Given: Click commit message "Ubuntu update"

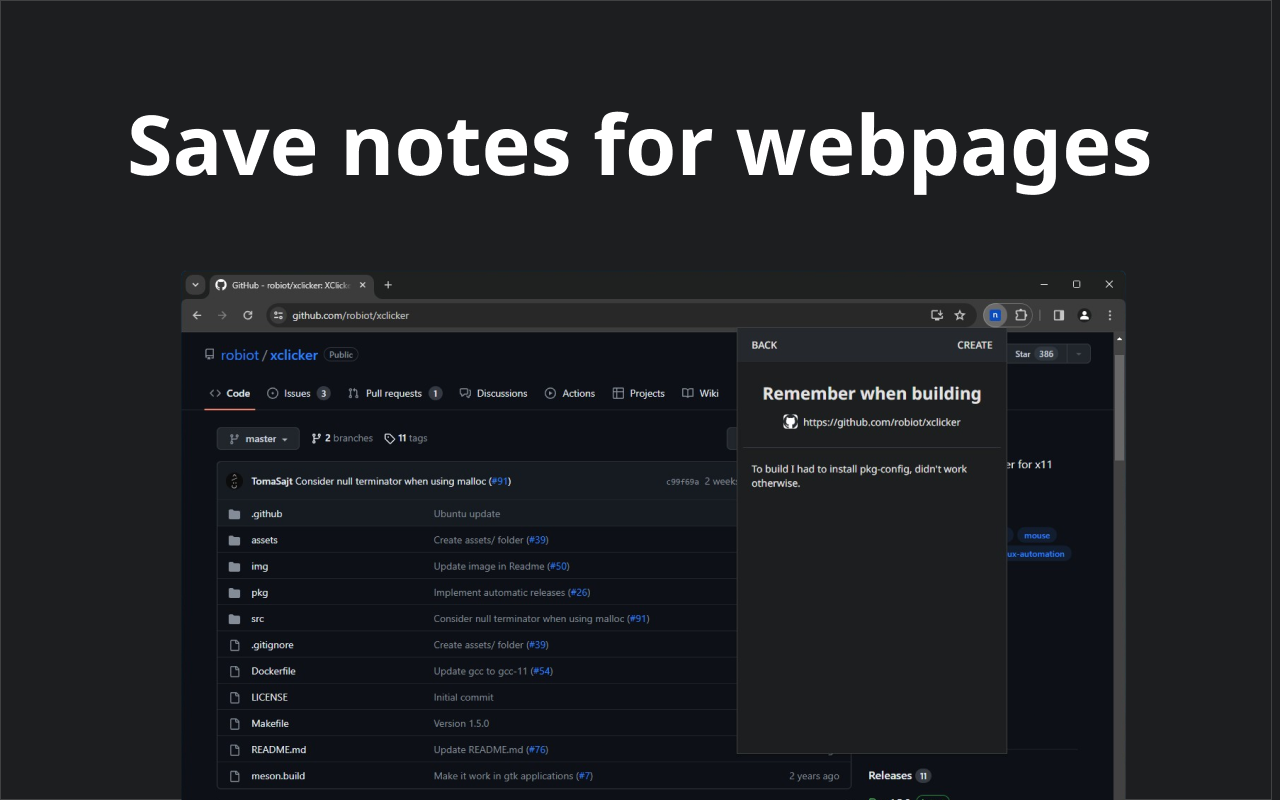Looking at the screenshot, I should click(467, 514).
